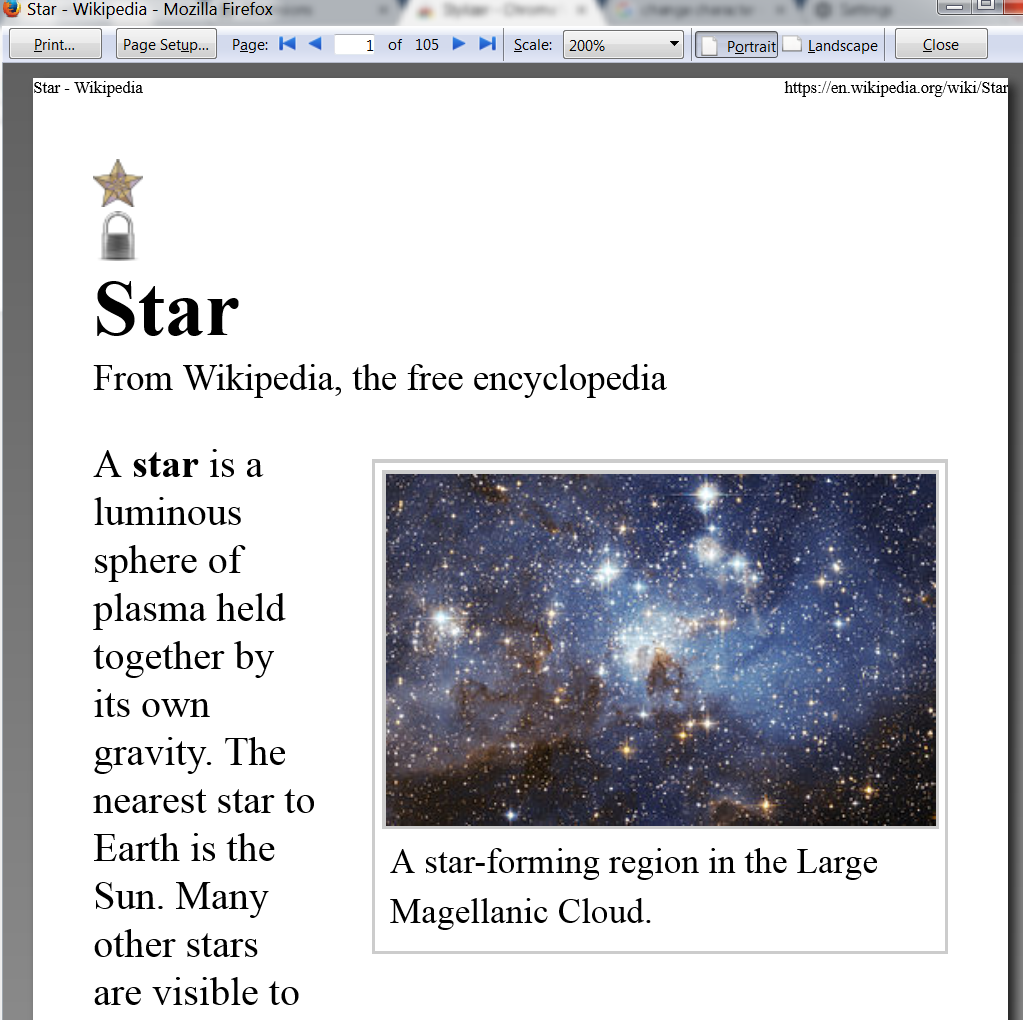Open Page Setup... dialog
Image resolution: width=1023 pixels, height=1020 pixels.
click(x=166, y=45)
